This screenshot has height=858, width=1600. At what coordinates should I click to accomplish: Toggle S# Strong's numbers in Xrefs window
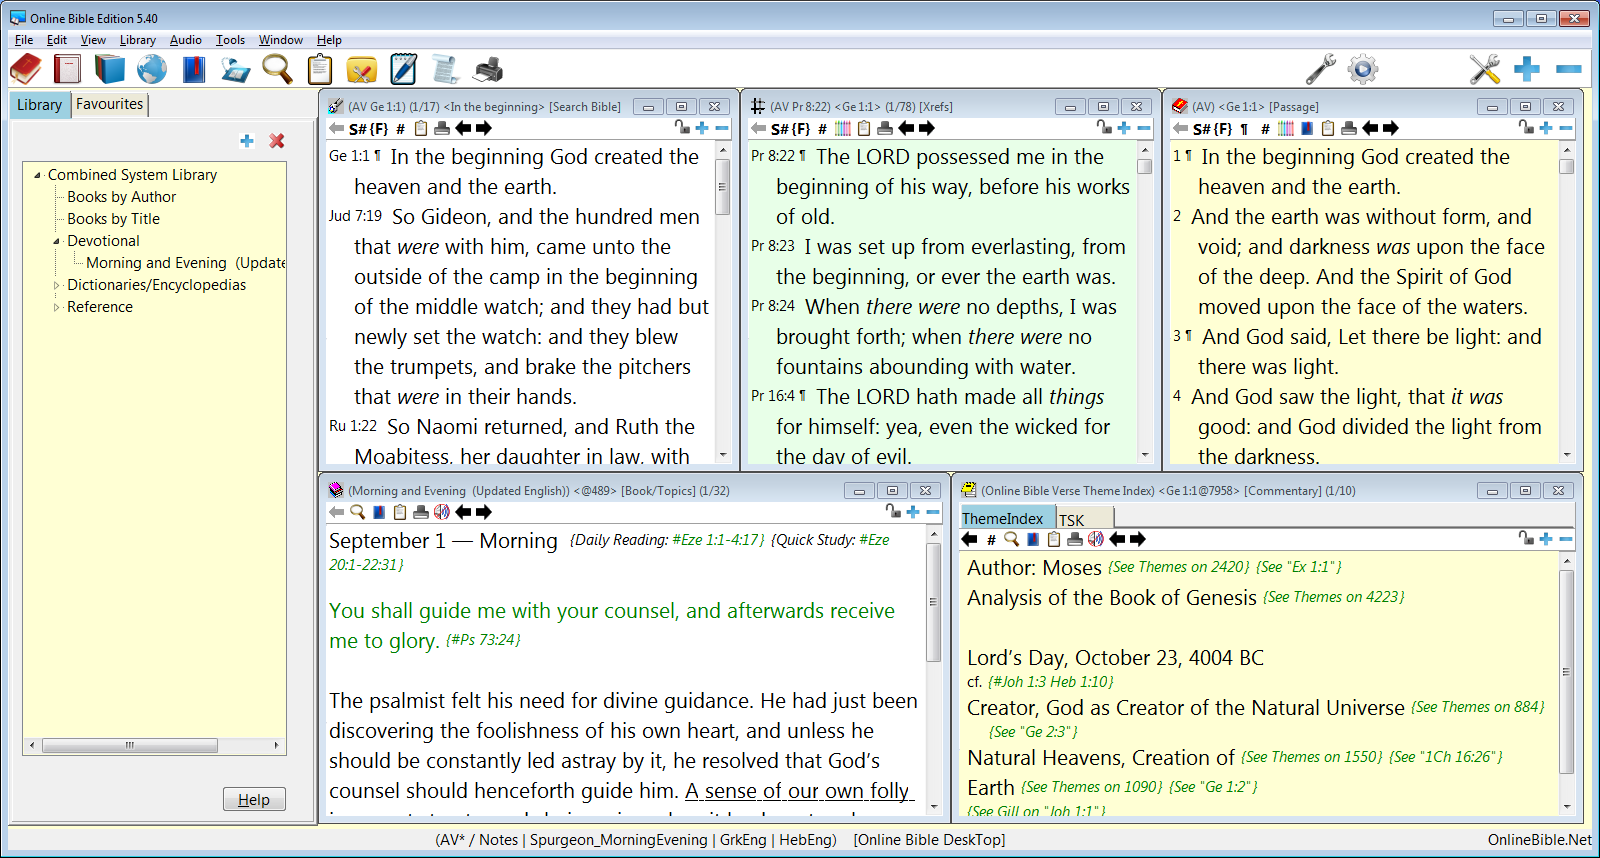779,129
